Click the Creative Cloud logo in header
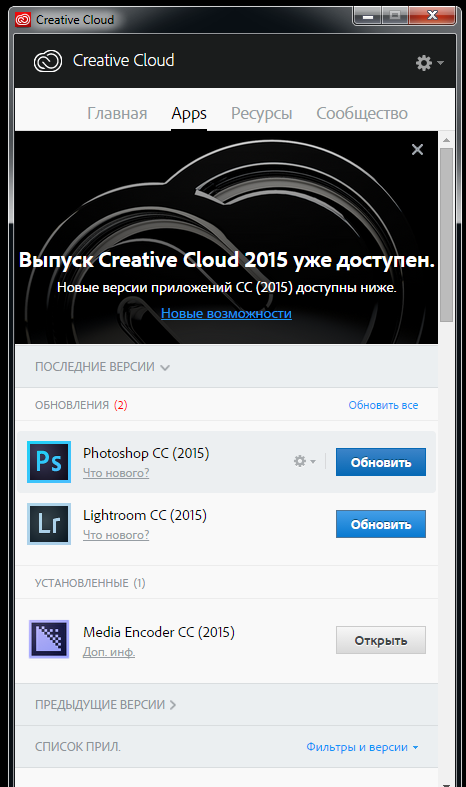Image resolution: width=466 pixels, height=787 pixels. (x=48, y=61)
